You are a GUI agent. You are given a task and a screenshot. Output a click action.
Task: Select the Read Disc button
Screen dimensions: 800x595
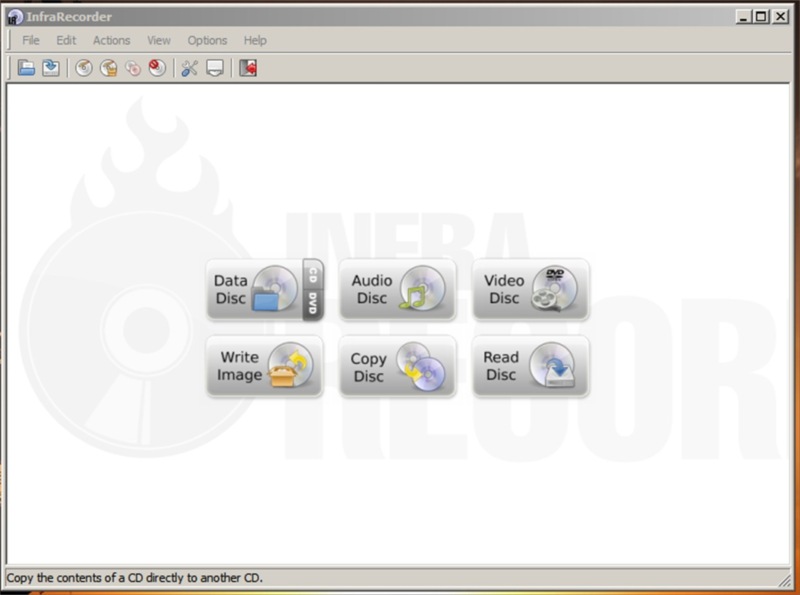click(531, 366)
